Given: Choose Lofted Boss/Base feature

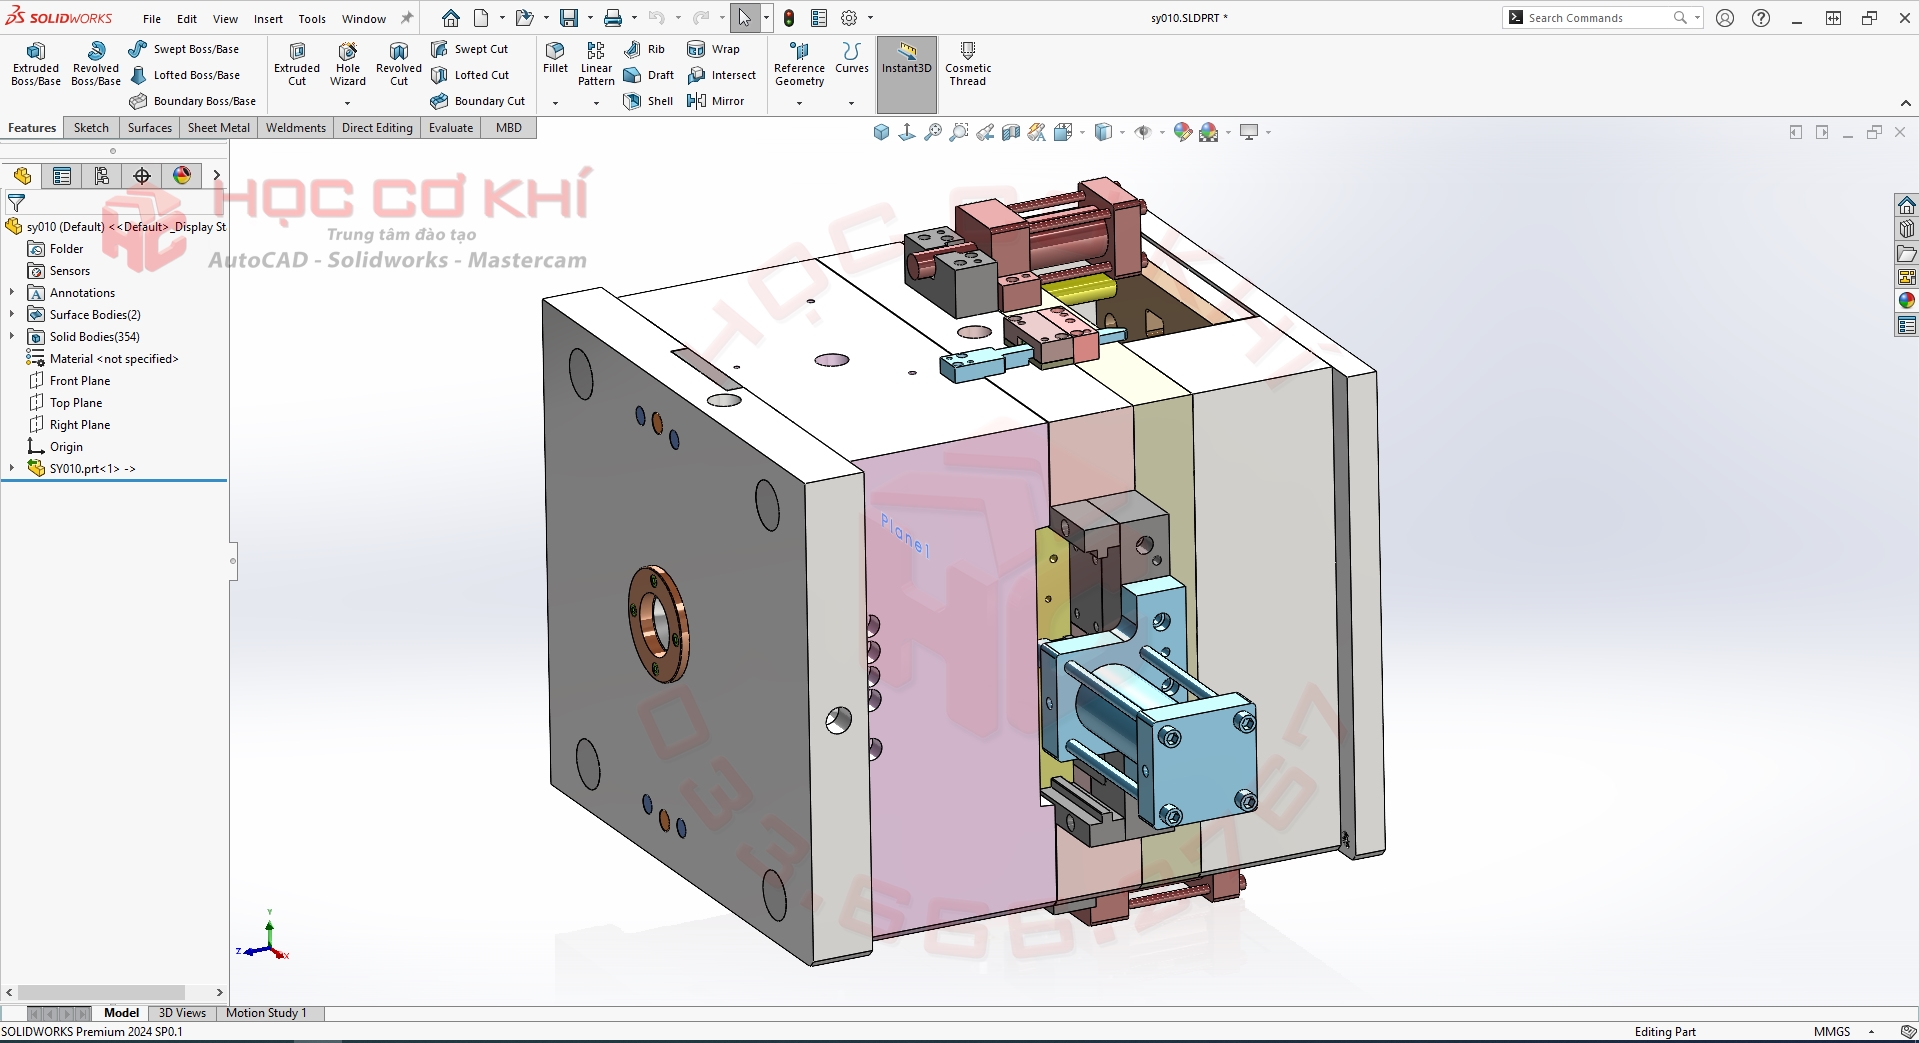Looking at the screenshot, I should pos(186,75).
